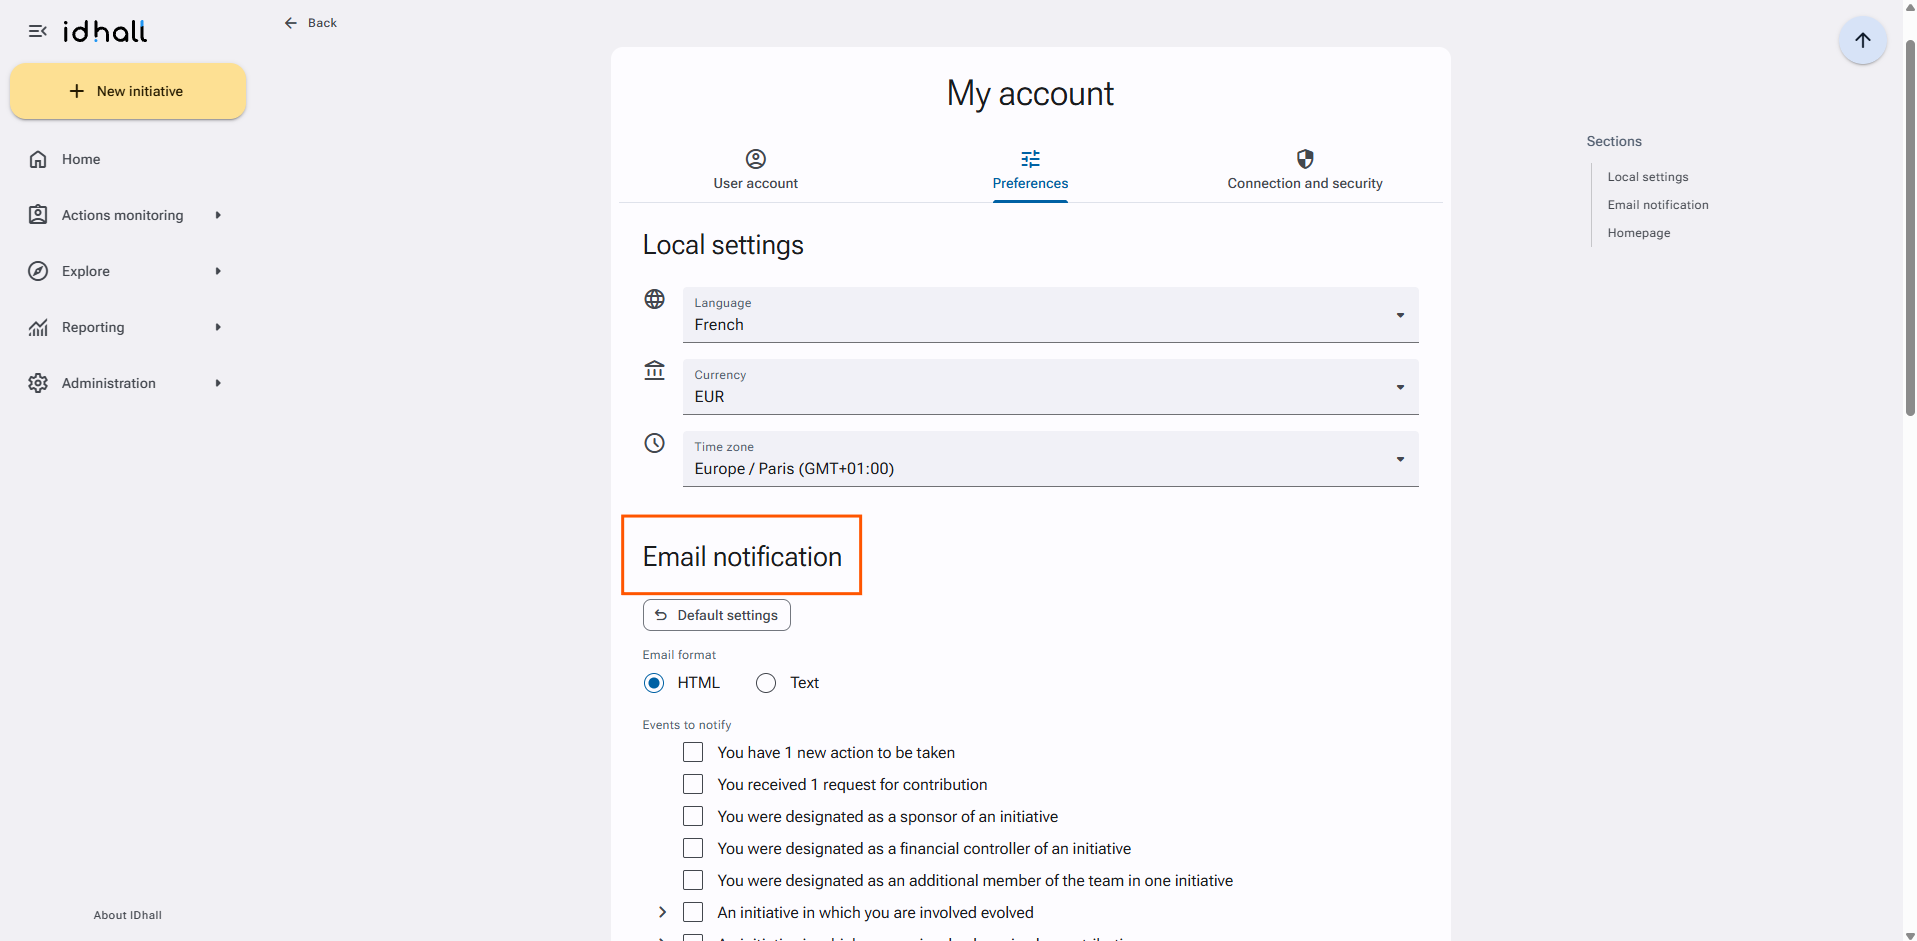
Task: Go Back using the Back link
Action: click(x=311, y=23)
